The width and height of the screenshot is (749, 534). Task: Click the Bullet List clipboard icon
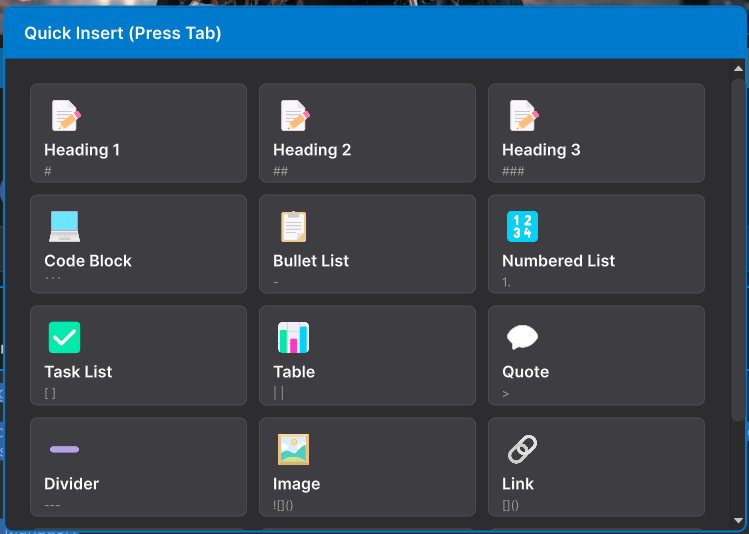coord(293,227)
